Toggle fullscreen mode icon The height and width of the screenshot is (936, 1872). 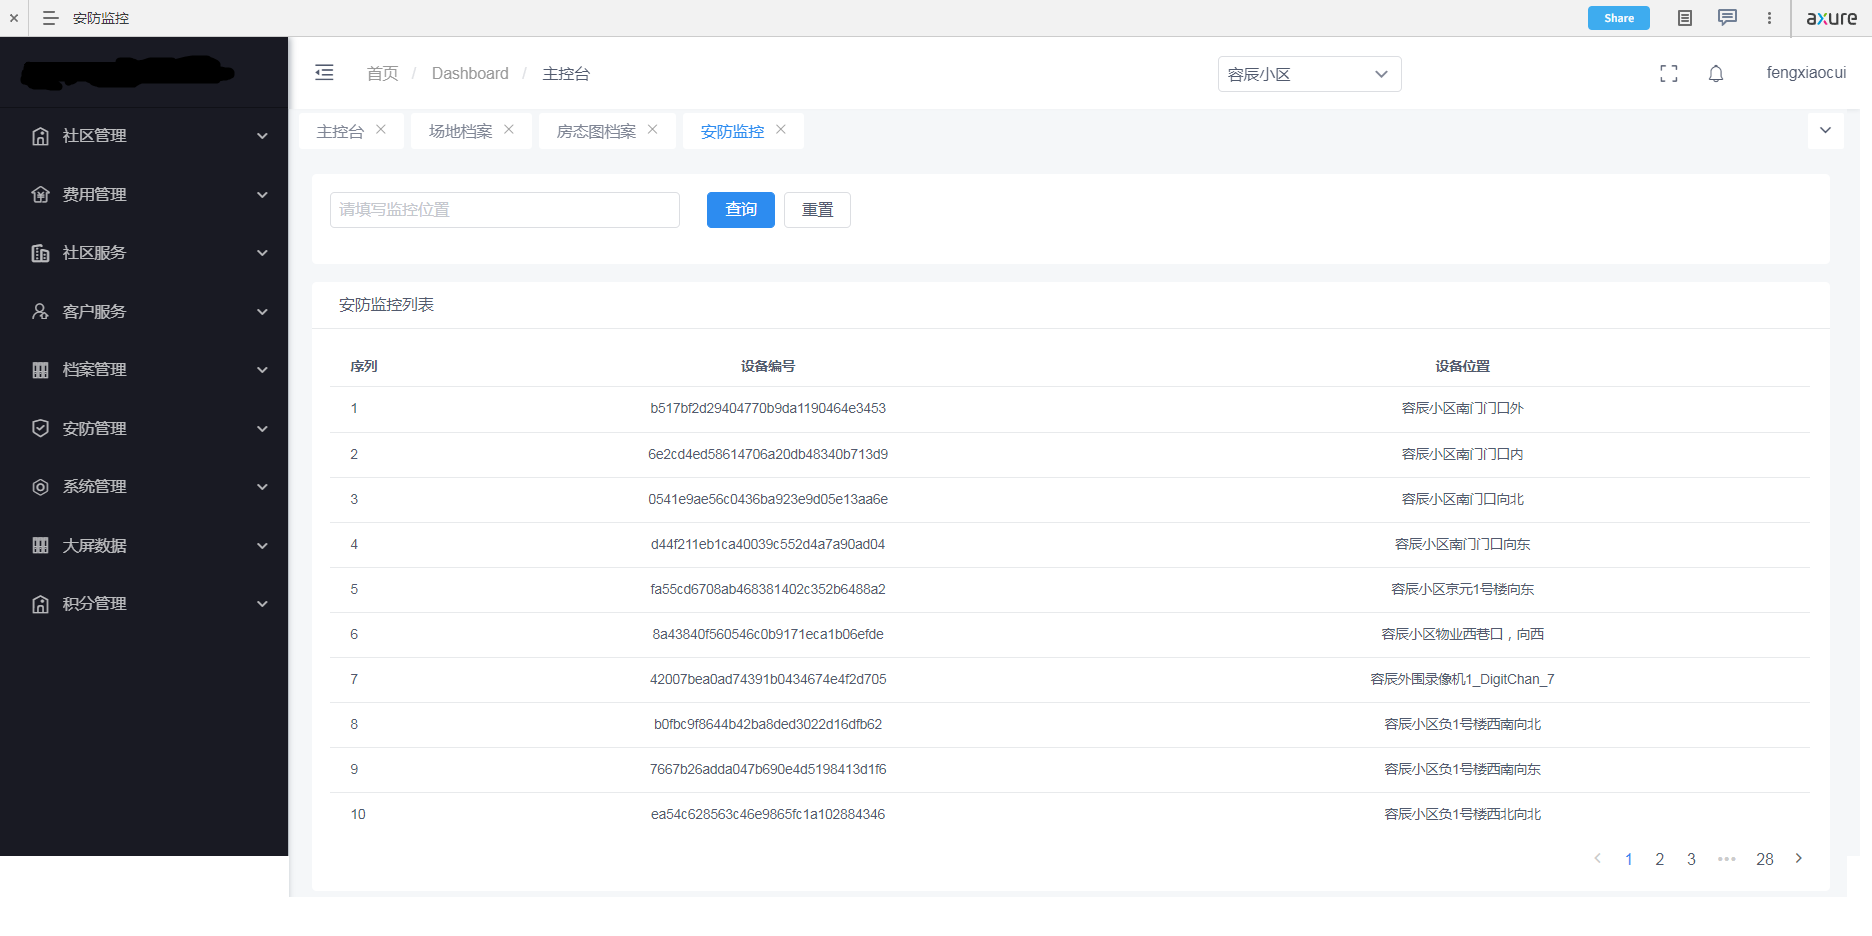(x=1669, y=73)
